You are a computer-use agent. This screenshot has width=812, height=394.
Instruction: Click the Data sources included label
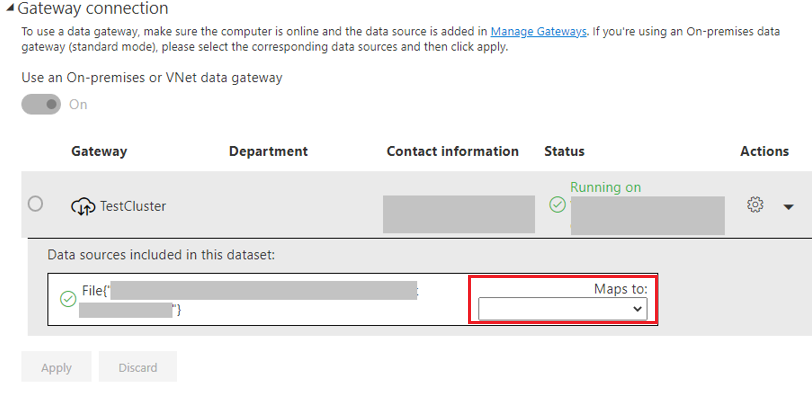pyautogui.click(x=161, y=255)
